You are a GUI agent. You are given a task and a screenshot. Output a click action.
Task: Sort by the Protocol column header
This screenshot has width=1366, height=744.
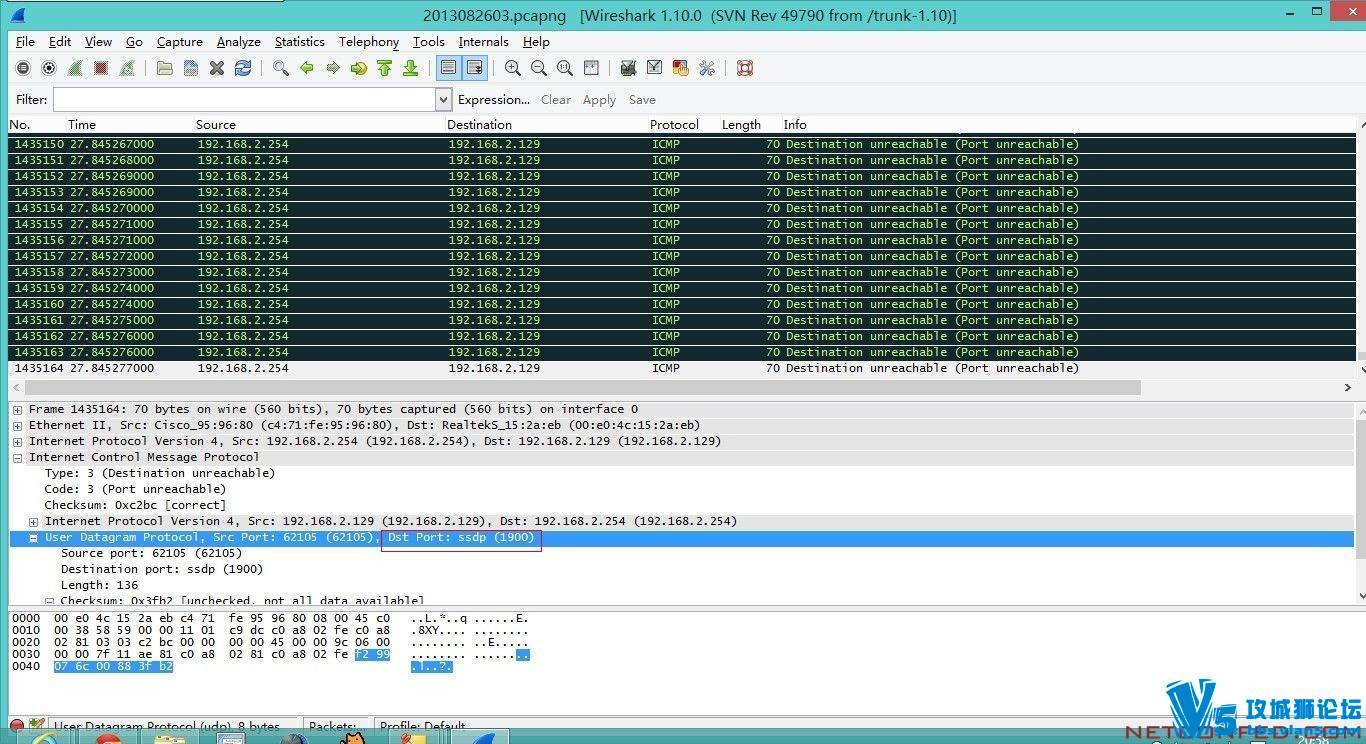pos(674,125)
